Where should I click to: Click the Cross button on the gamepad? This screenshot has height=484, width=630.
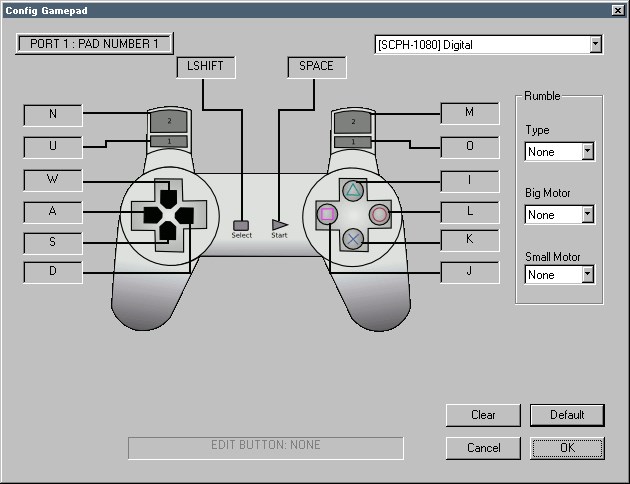pyautogui.click(x=353, y=239)
